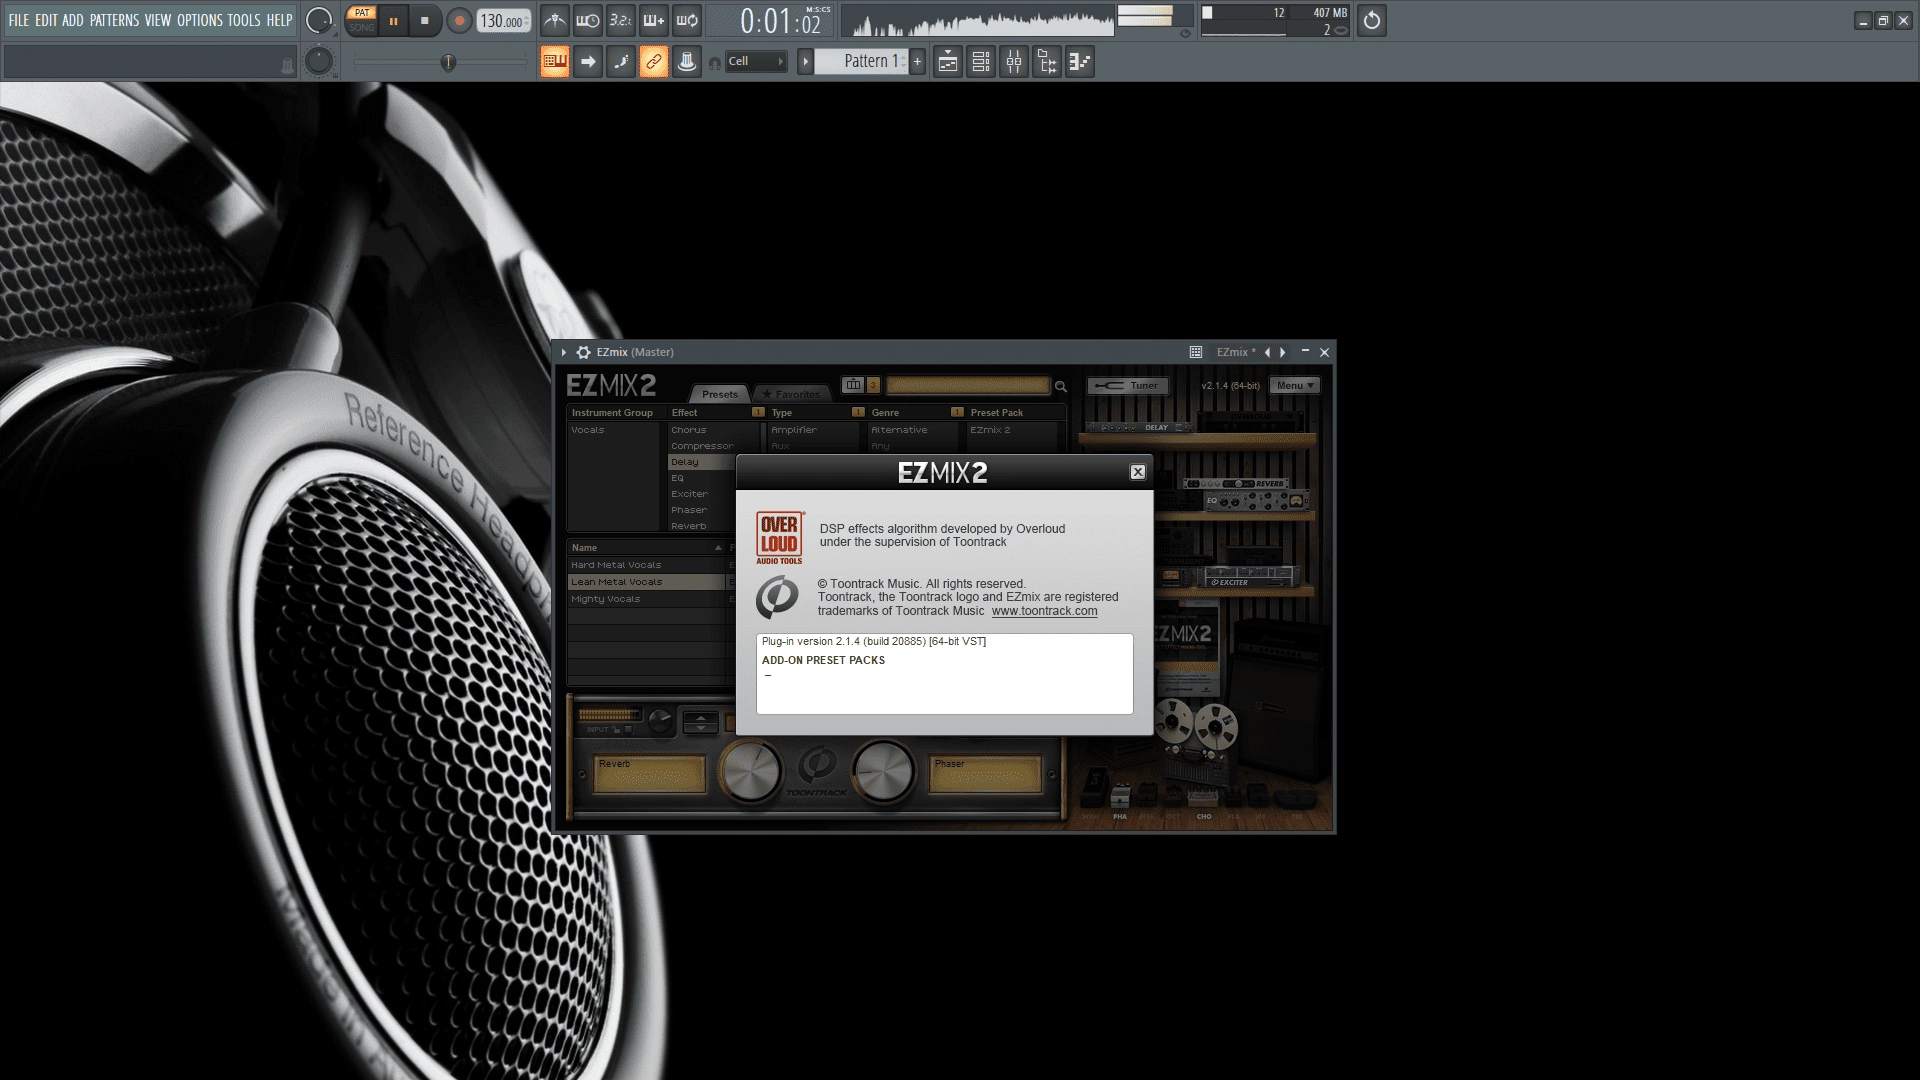1920x1080 pixels.
Task: Select Mighty Vocals preset
Action: pyautogui.click(x=646, y=599)
